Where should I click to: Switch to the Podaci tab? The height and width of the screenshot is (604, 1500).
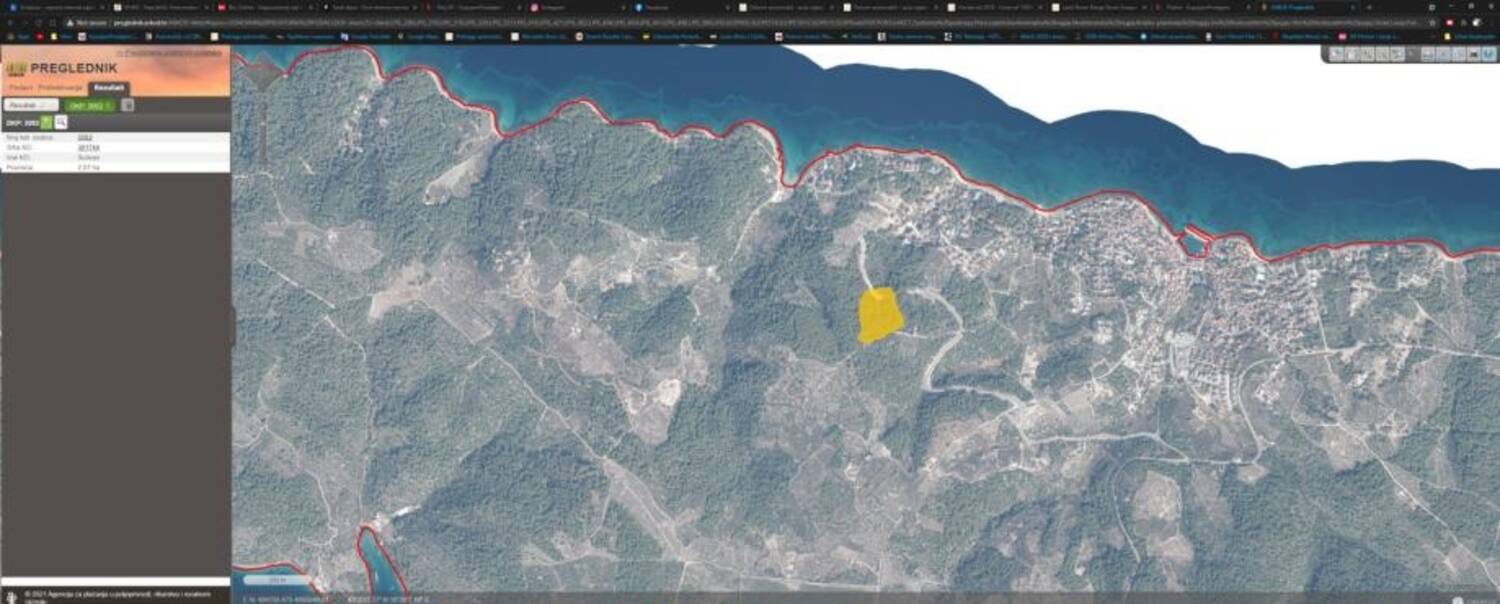tap(19, 88)
